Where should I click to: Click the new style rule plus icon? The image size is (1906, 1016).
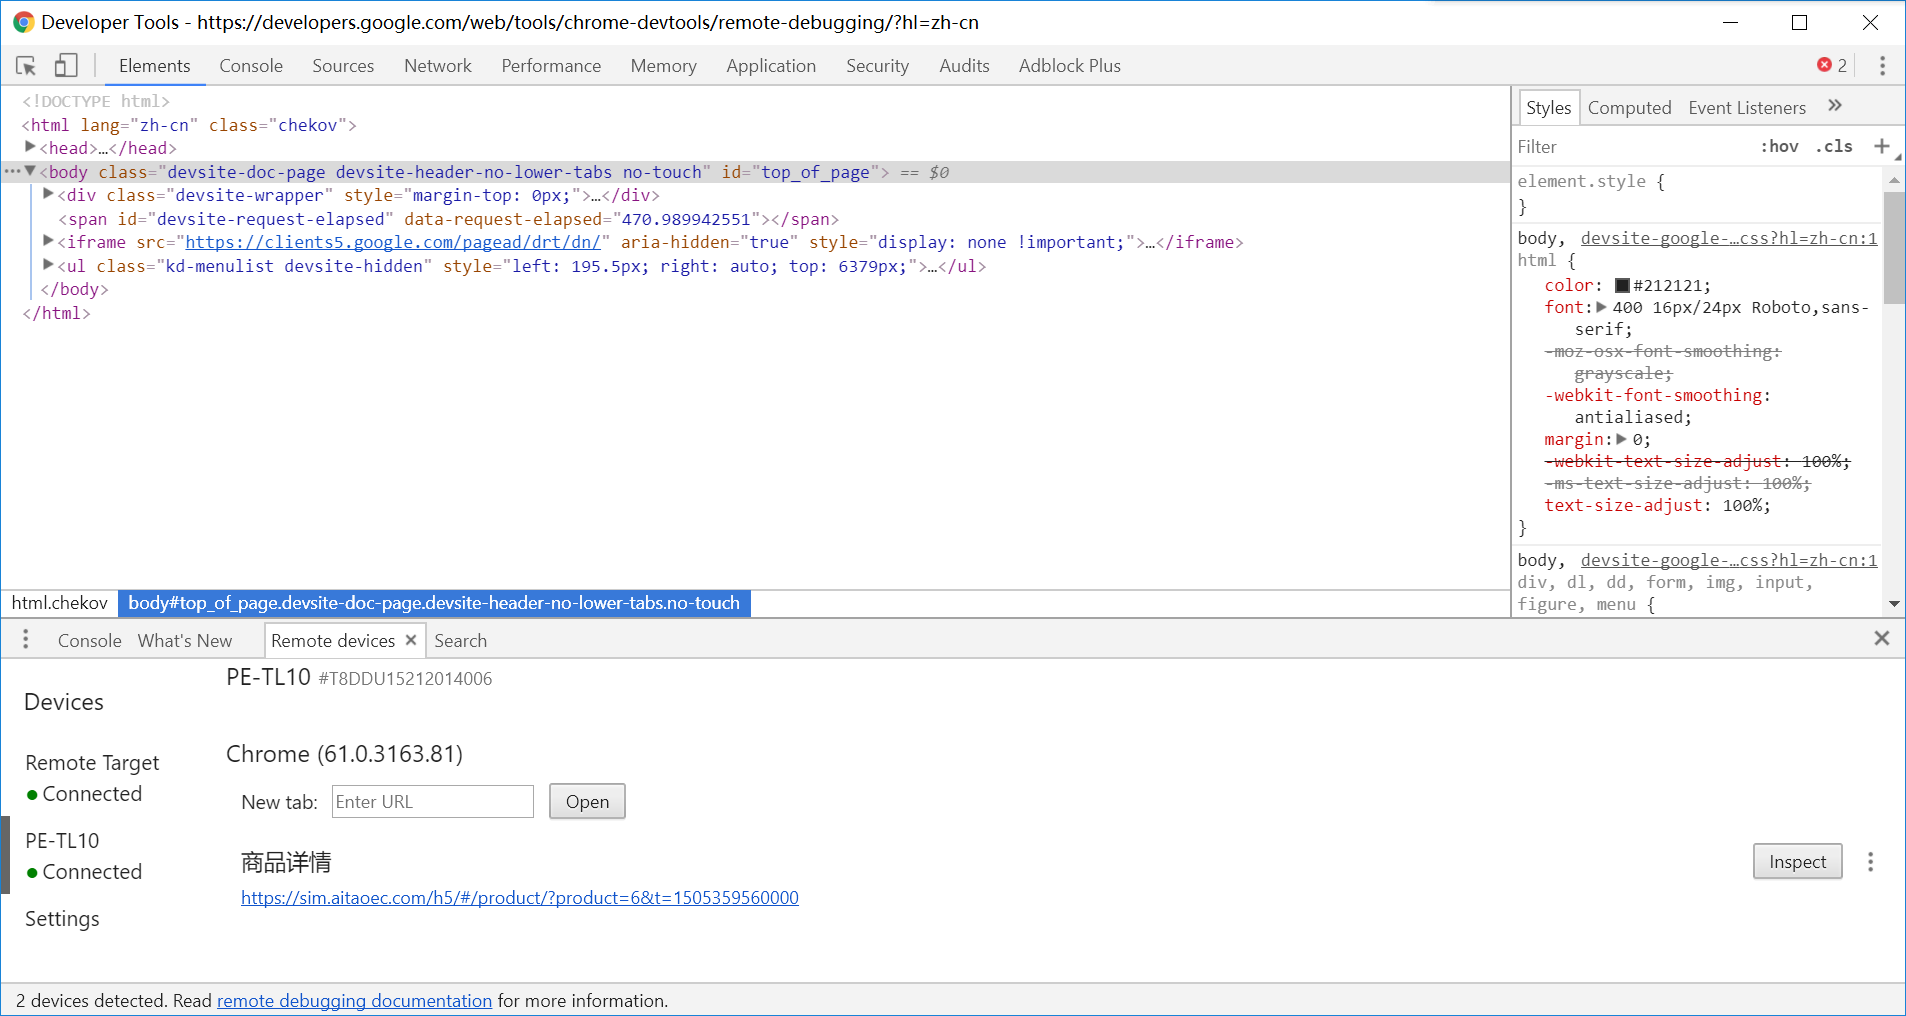coord(1881,146)
